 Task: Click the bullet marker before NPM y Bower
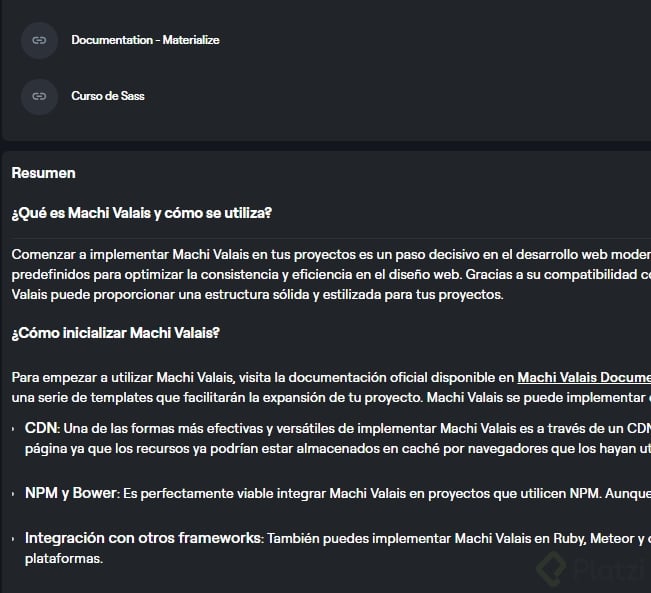(15, 493)
